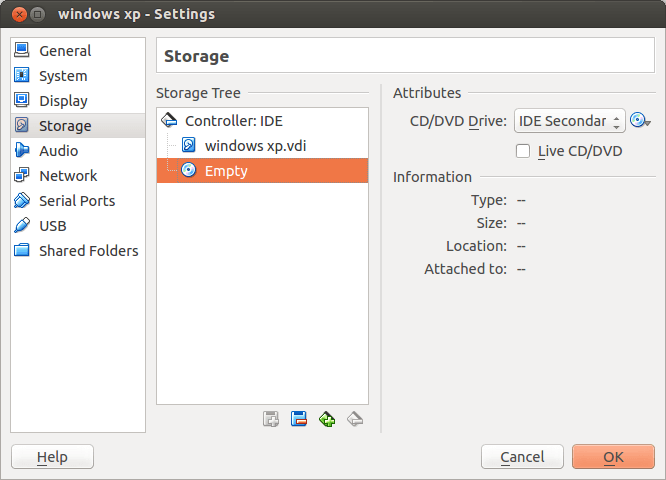Click the USB plug icon in sidebar
The height and width of the screenshot is (480, 666).
[x=22, y=225]
